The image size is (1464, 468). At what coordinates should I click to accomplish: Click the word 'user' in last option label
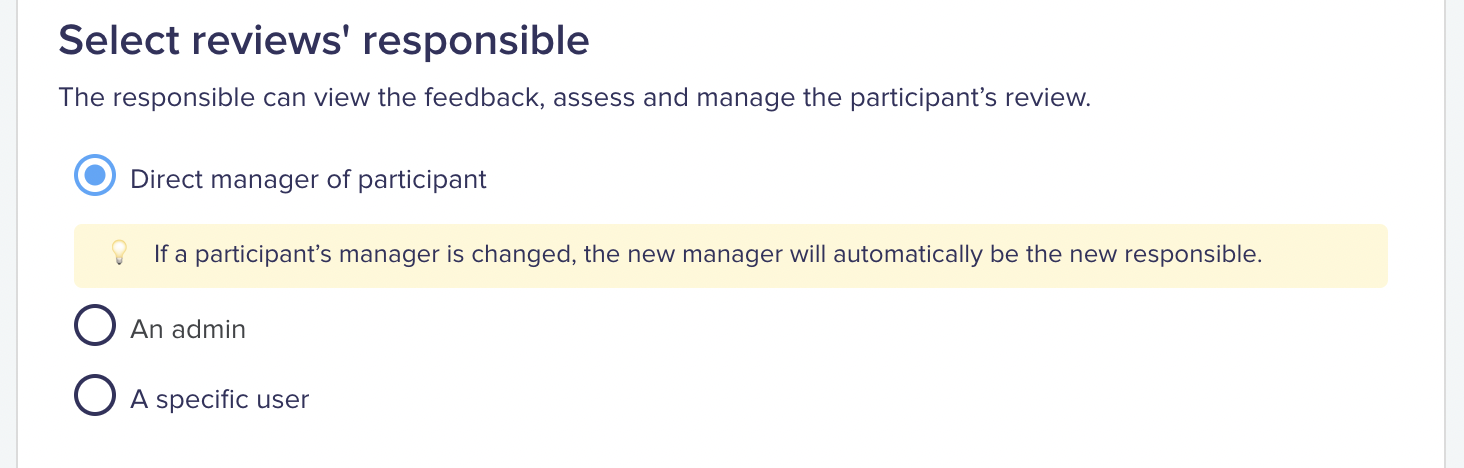pyautogui.click(x=284, y=400)
